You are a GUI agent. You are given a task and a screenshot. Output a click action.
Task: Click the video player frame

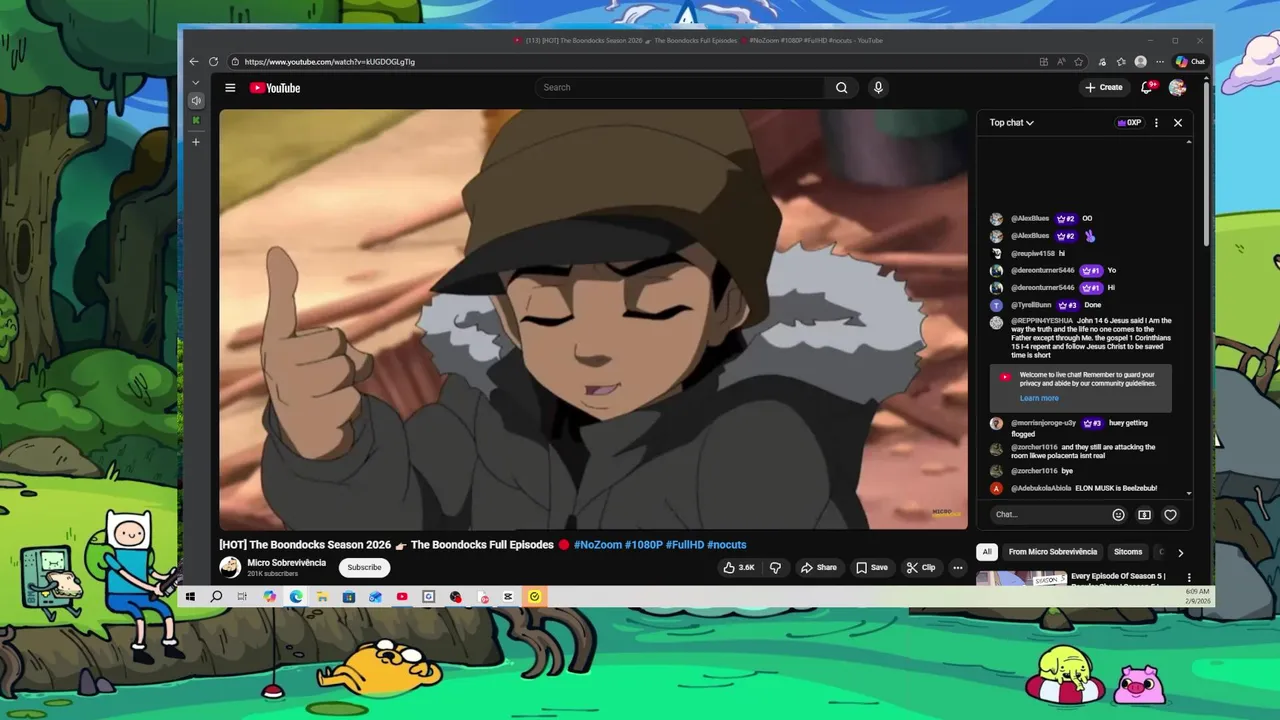(x=593, y=319)
